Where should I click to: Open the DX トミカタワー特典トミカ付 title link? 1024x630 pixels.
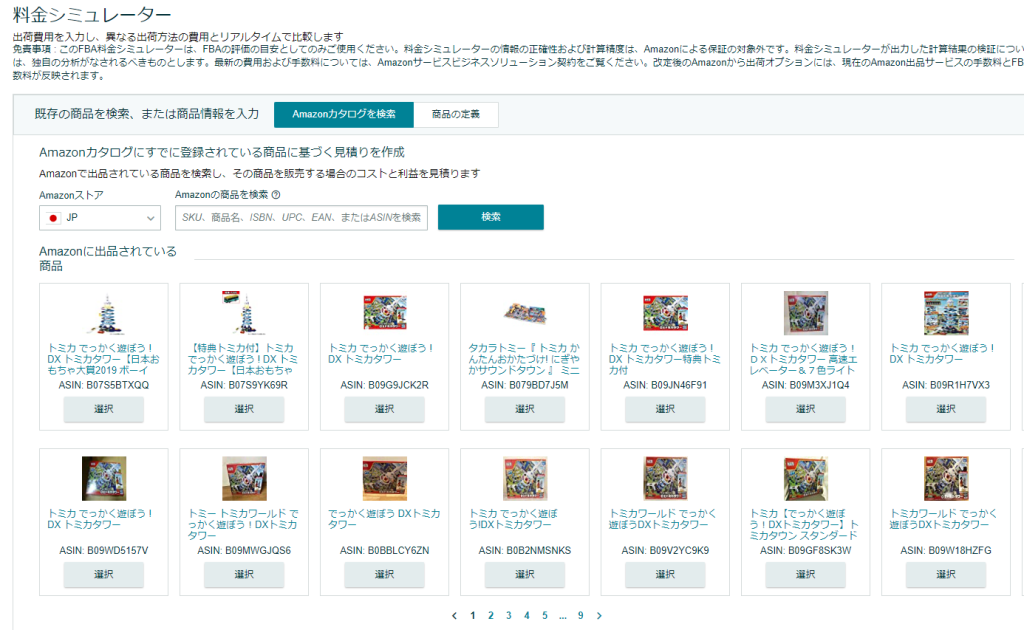[665, 359]
